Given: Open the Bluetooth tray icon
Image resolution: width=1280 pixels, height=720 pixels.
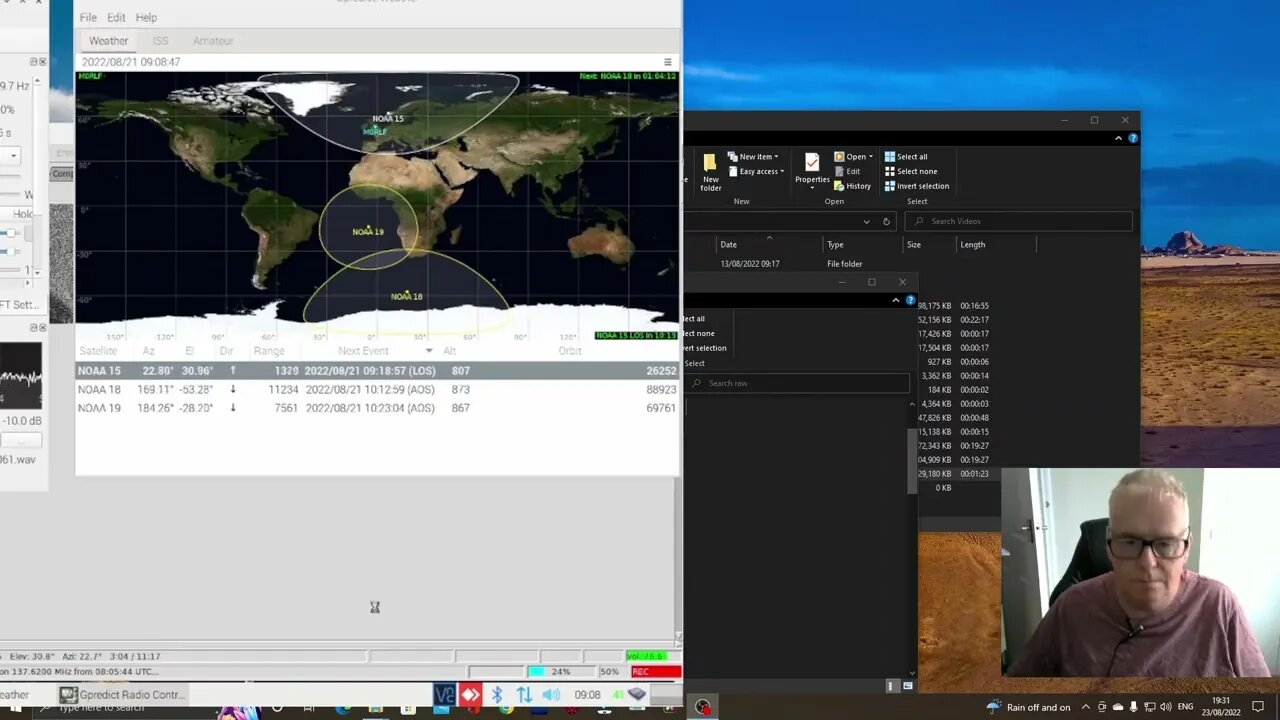Looking at the screenshot, I should tap(497, 695).
